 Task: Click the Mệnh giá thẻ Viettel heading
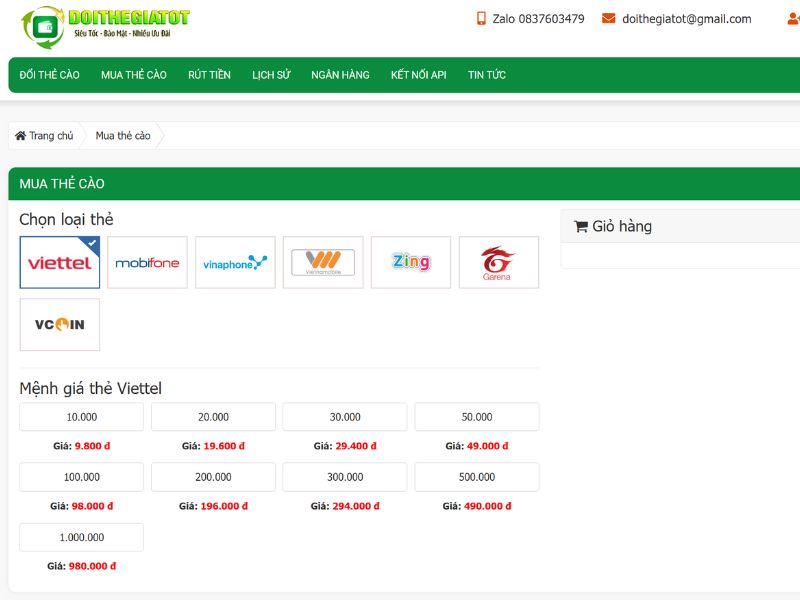click(90, 388)
